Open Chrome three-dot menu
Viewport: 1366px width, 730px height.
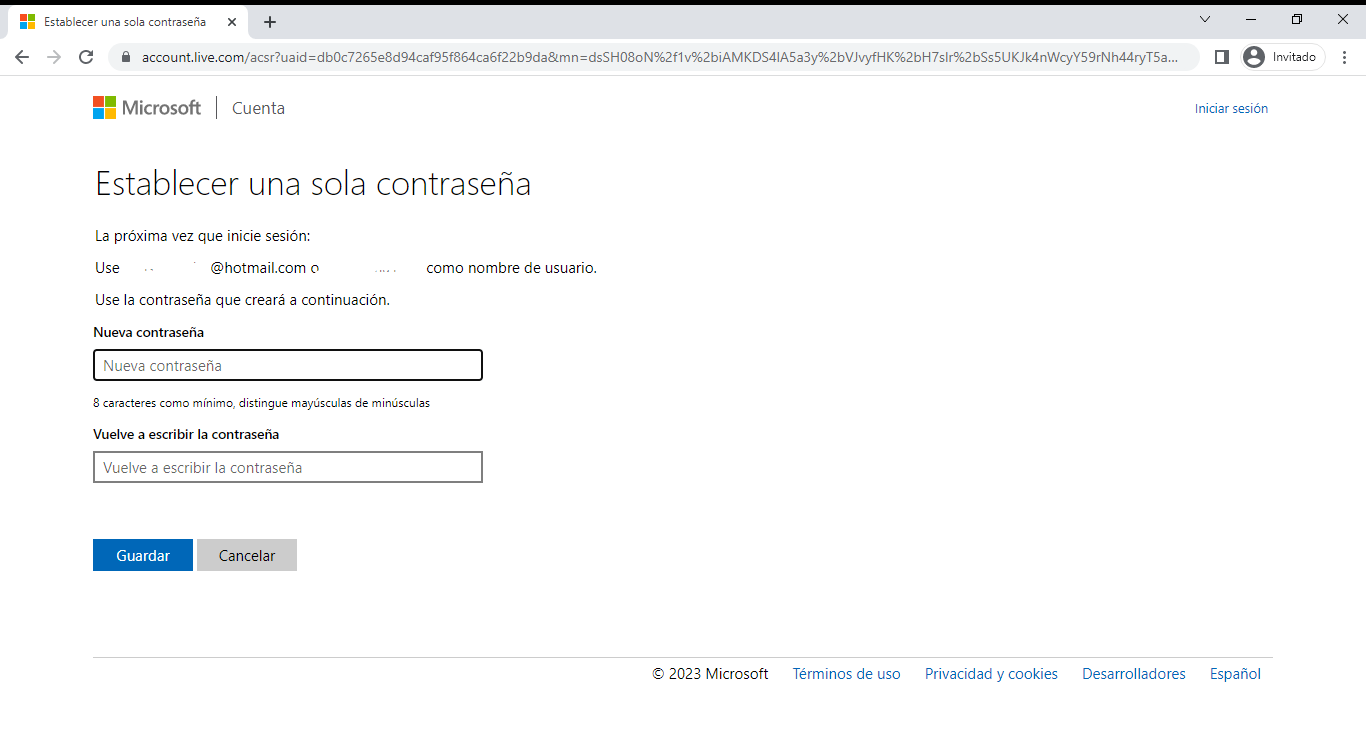pyautogui.click(x=1344, y=57)
